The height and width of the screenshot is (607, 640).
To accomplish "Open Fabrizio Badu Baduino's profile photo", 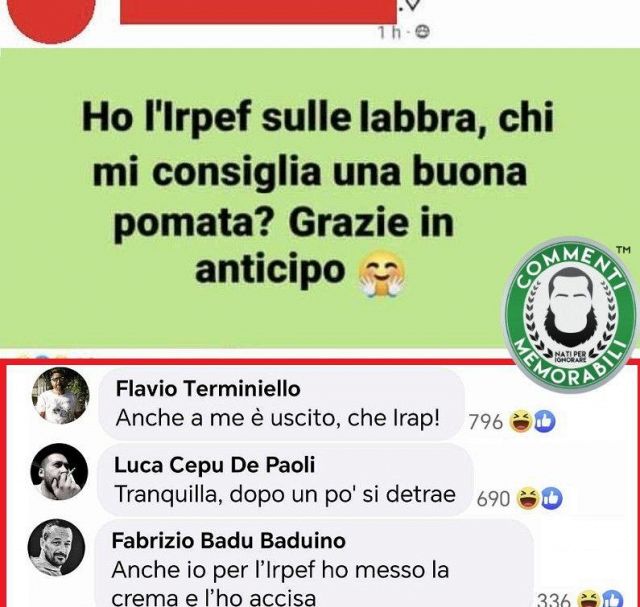I will pos(56,547).
